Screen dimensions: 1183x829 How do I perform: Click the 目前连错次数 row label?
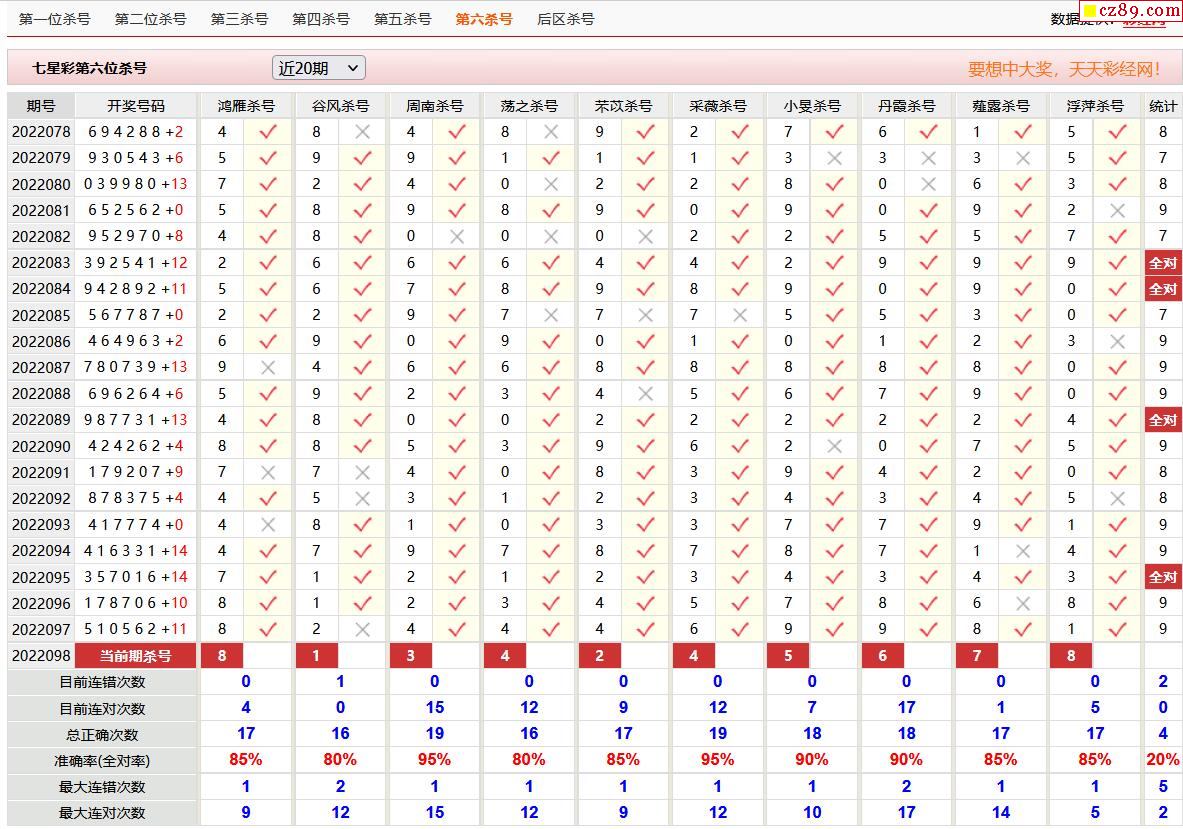(x=102, y=682)
